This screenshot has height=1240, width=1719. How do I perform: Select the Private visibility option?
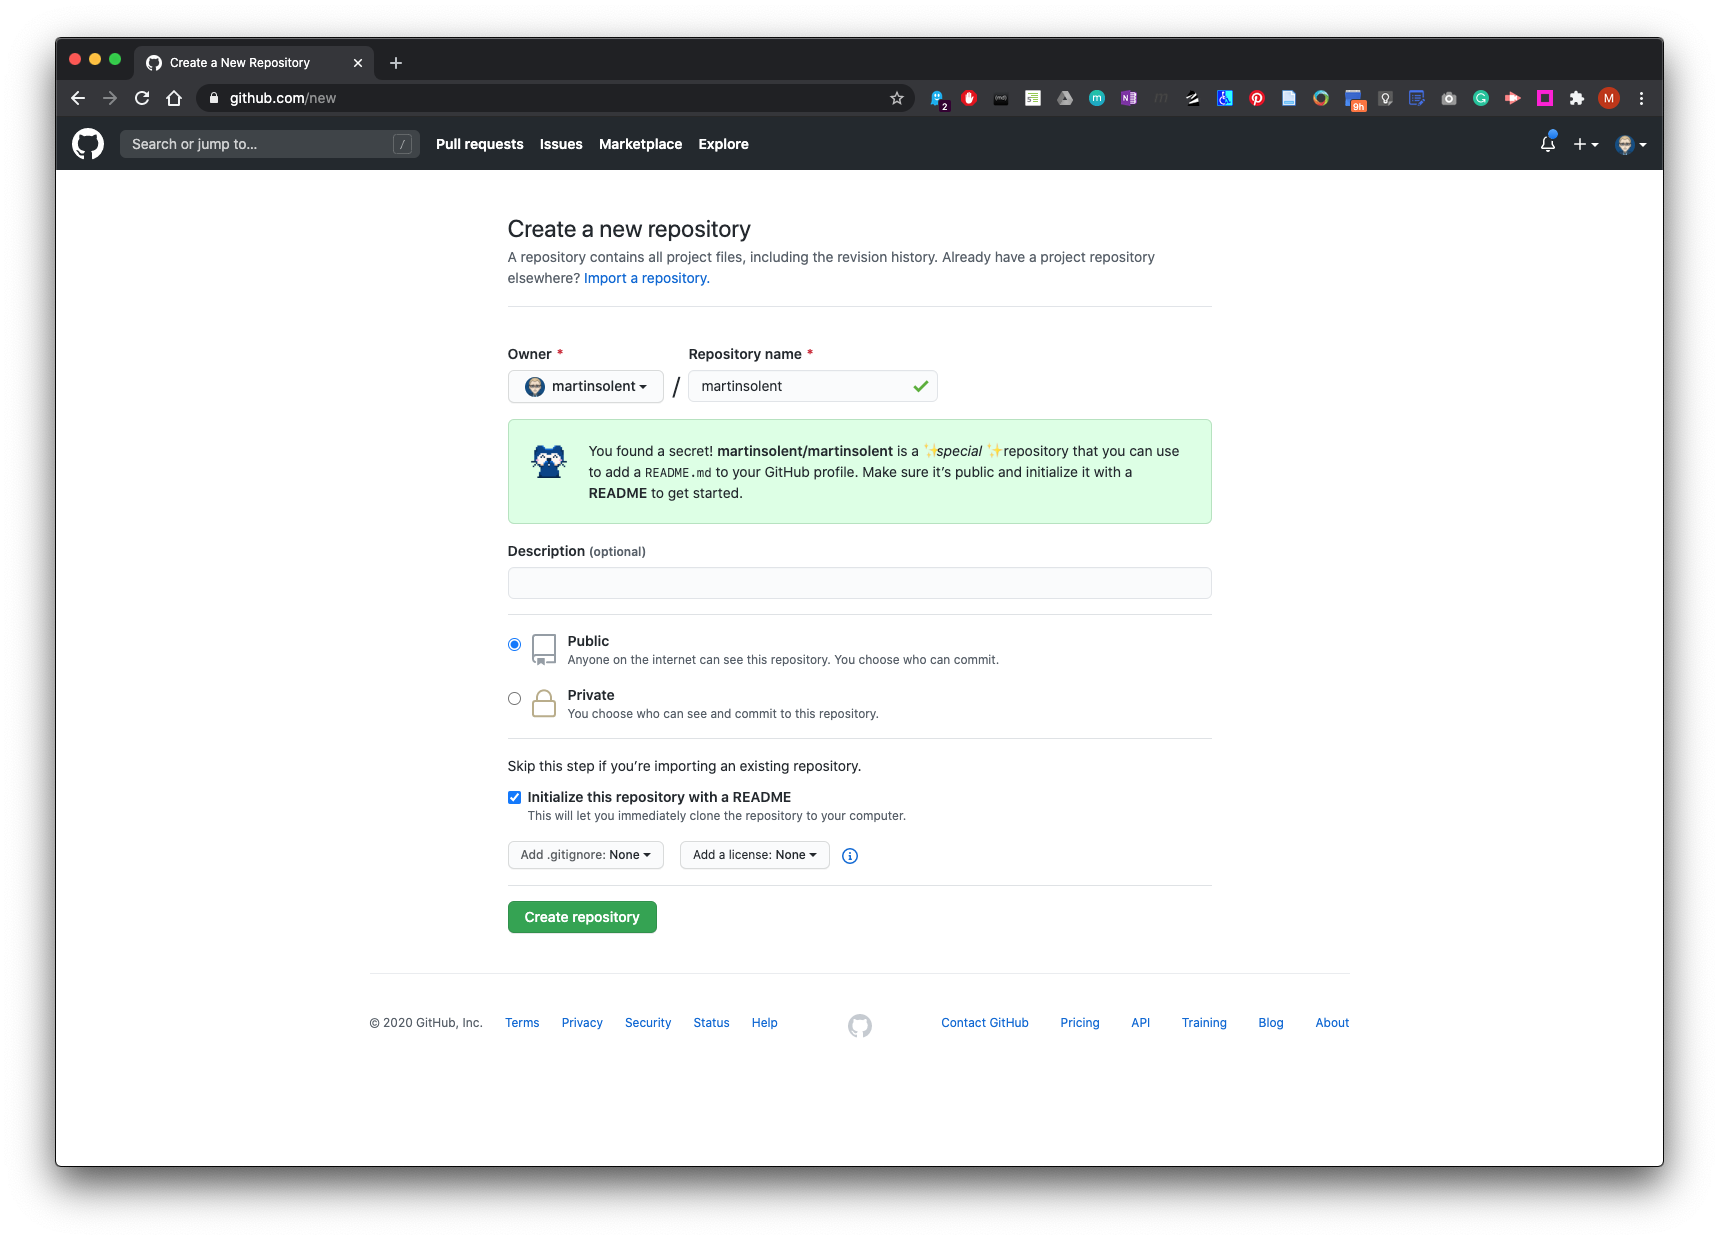514,699
